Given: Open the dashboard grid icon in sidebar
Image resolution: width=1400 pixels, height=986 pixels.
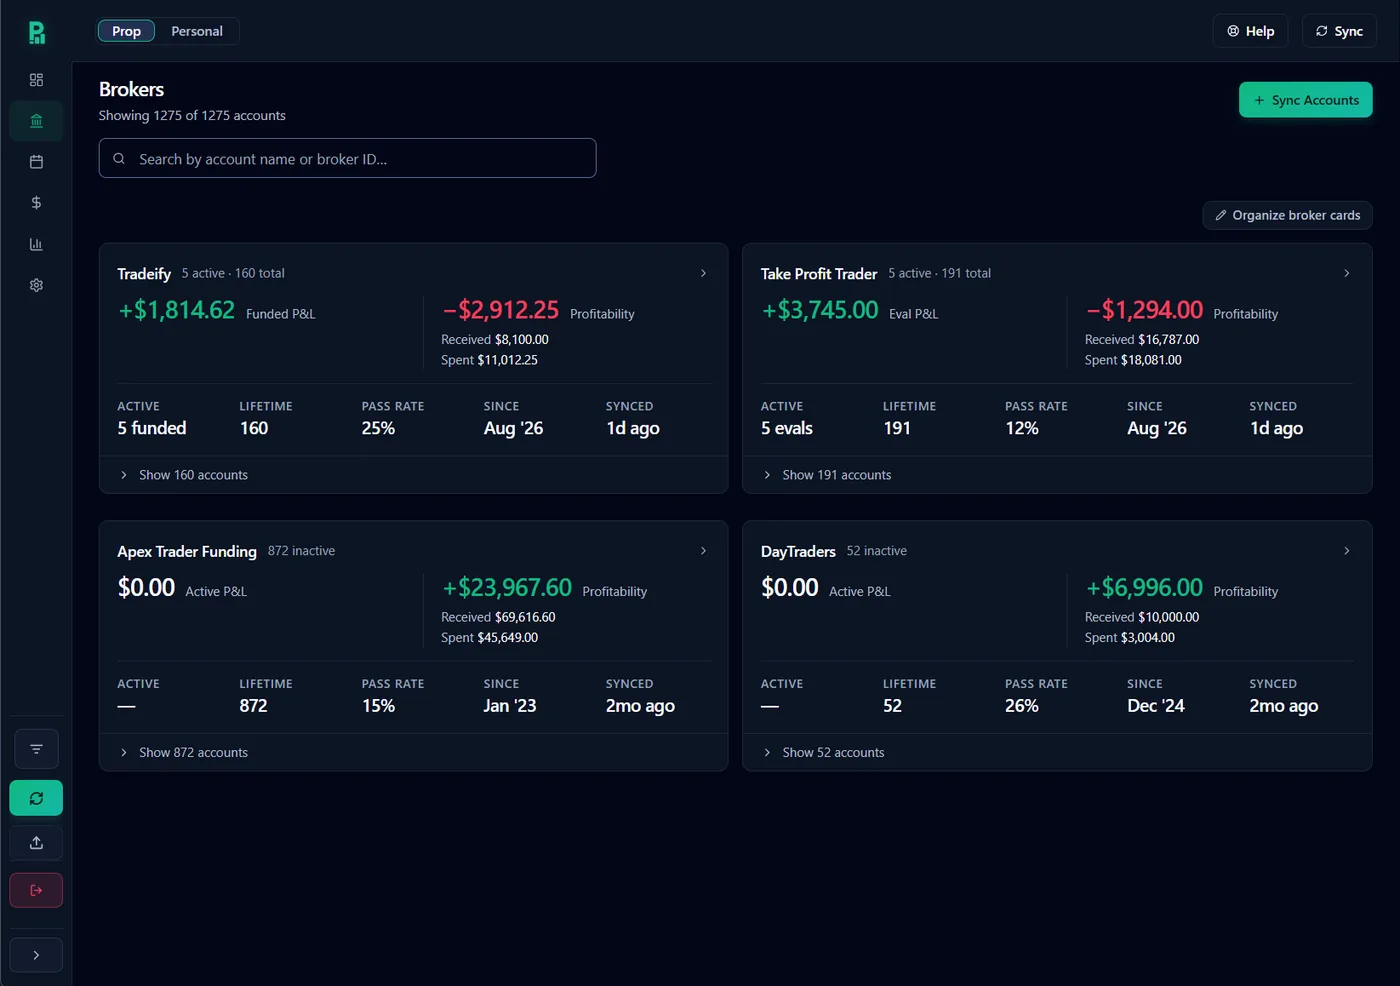Looking at the screenshot, I should point(36,80).
